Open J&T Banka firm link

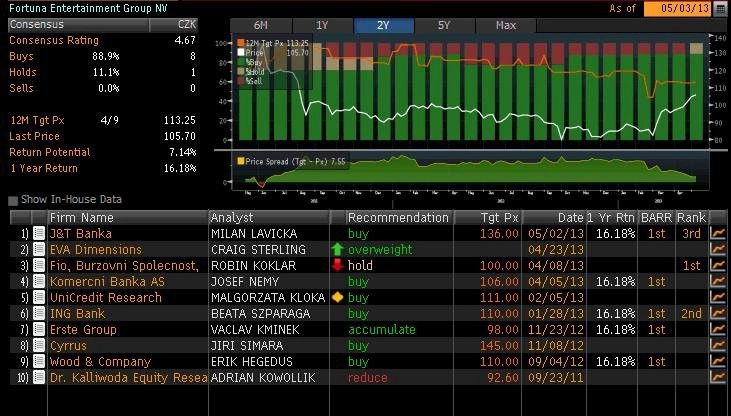[x=81, y=233]
